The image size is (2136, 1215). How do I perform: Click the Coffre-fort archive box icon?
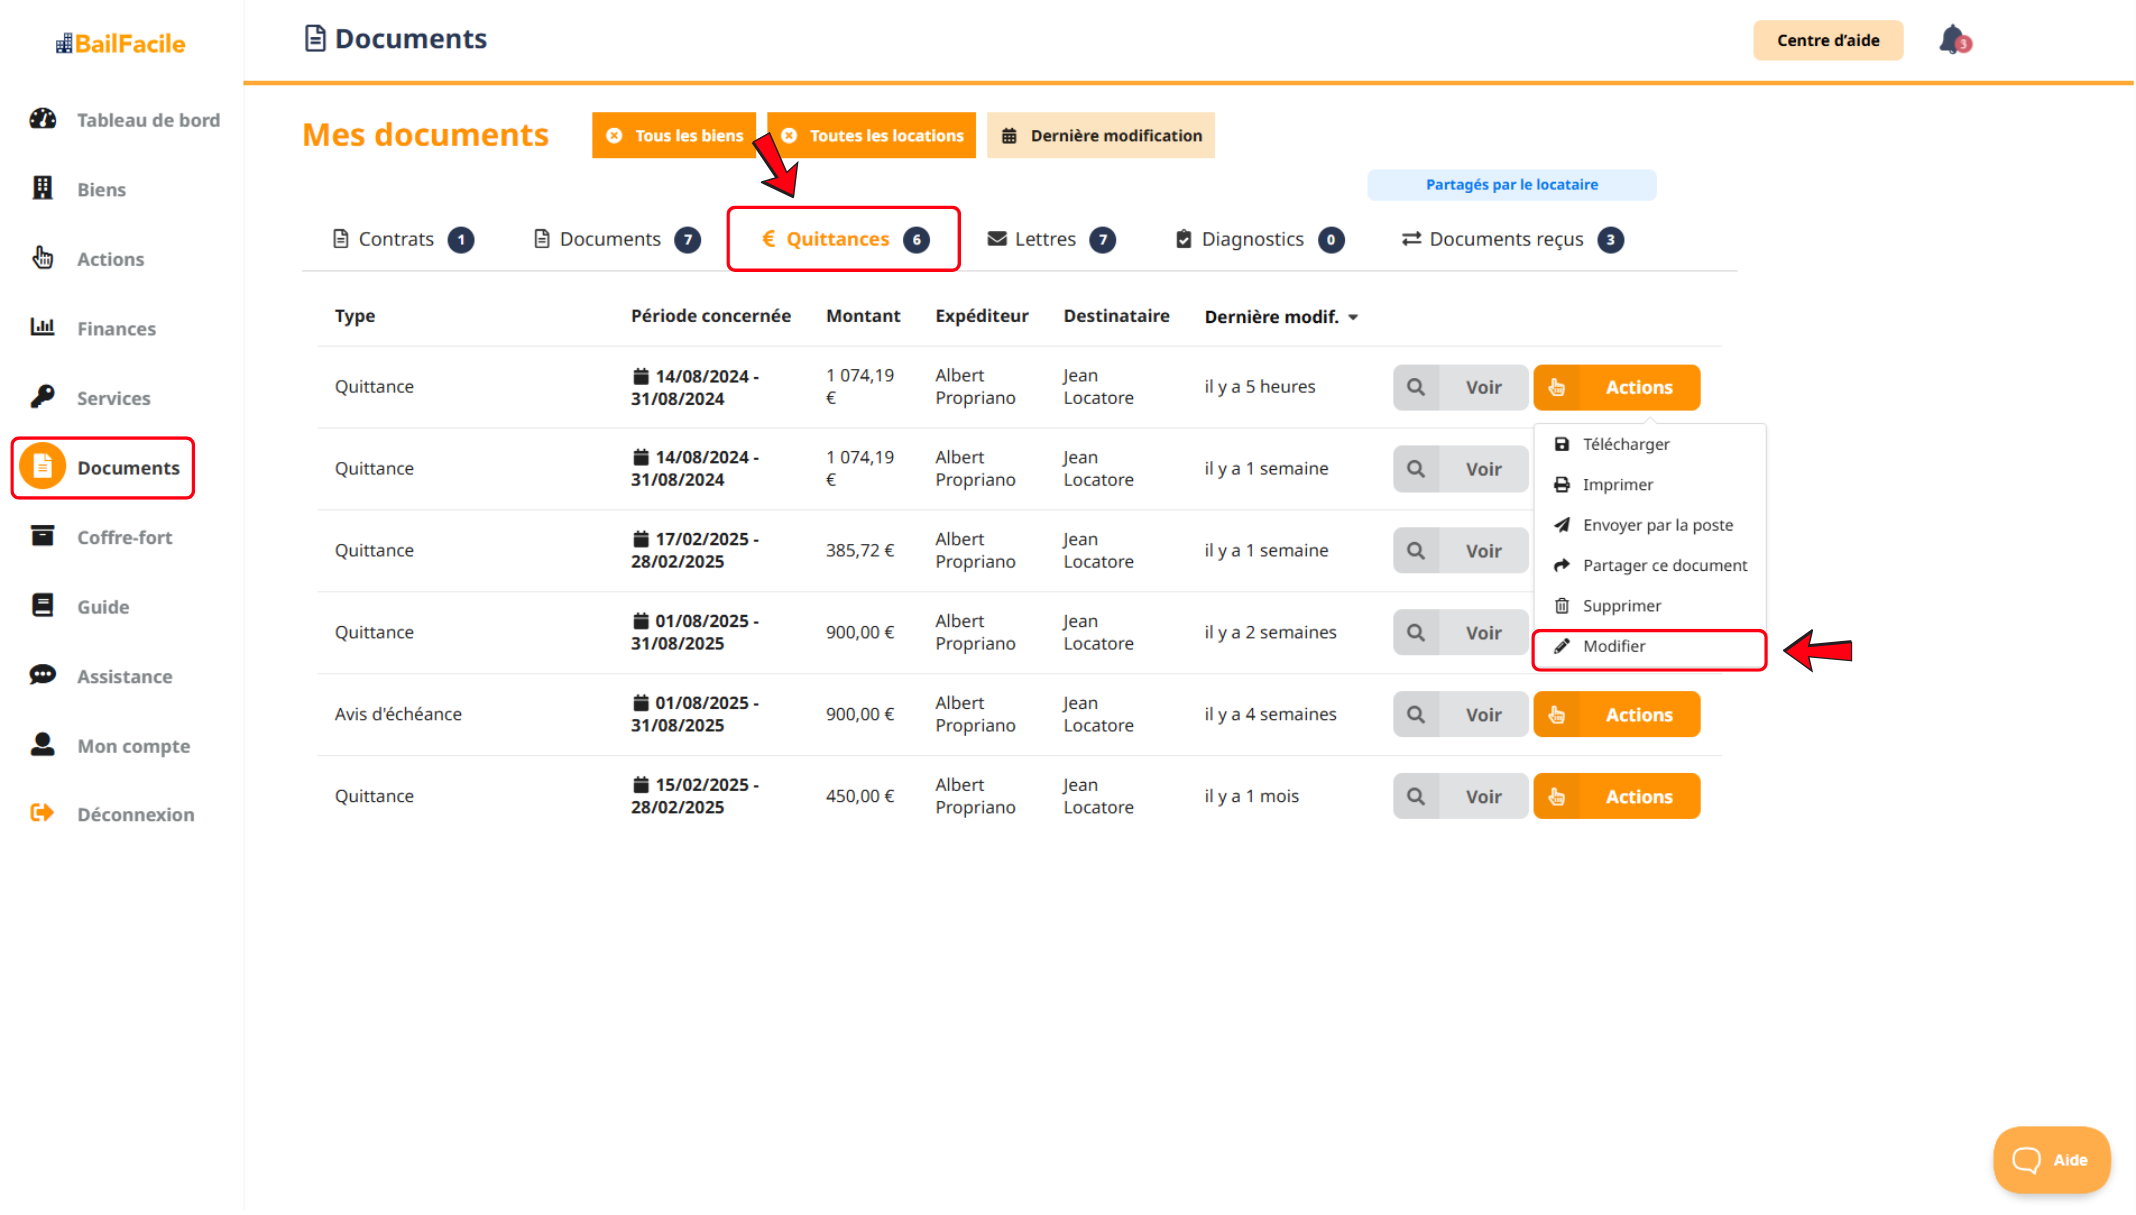coord(43,536)
